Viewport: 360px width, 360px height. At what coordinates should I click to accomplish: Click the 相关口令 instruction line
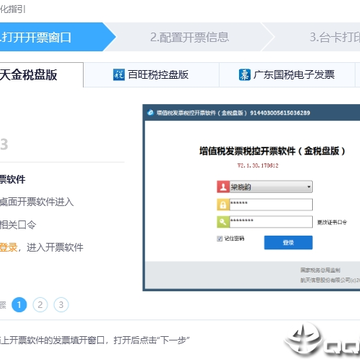pyautogui.click(x=18, y=225)
